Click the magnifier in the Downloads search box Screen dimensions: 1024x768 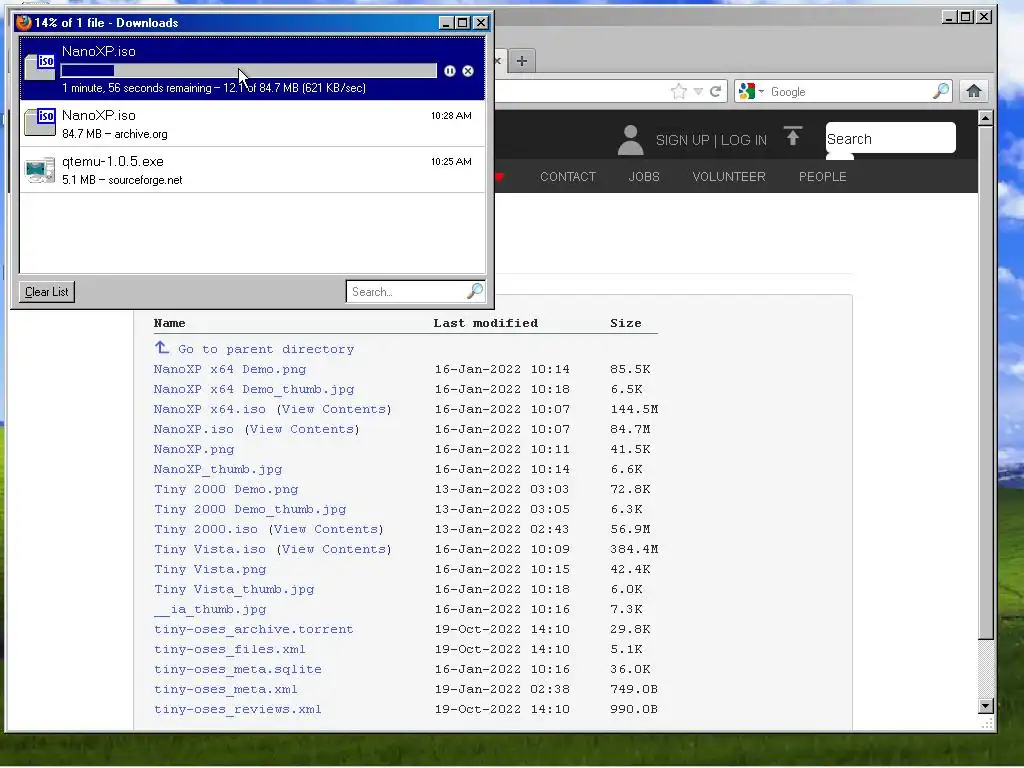click(x=475, y=291)
